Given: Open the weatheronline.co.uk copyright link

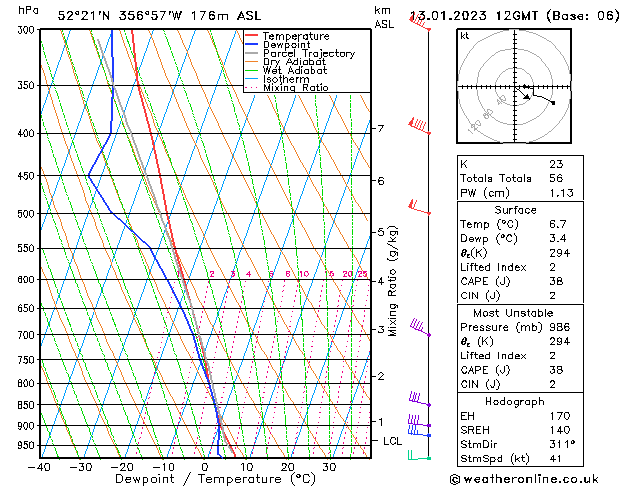Looking at the screenshot, I should click(x=524, y=479).
